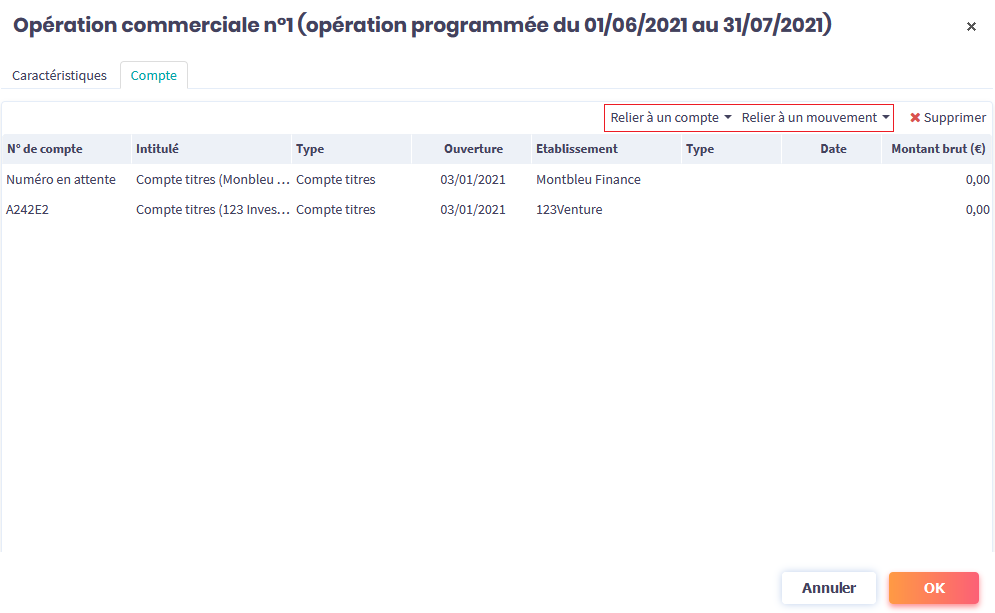The width and height of the screenshot is (995, 613).
Task: Click the Date column header
Action: (833, 149)
